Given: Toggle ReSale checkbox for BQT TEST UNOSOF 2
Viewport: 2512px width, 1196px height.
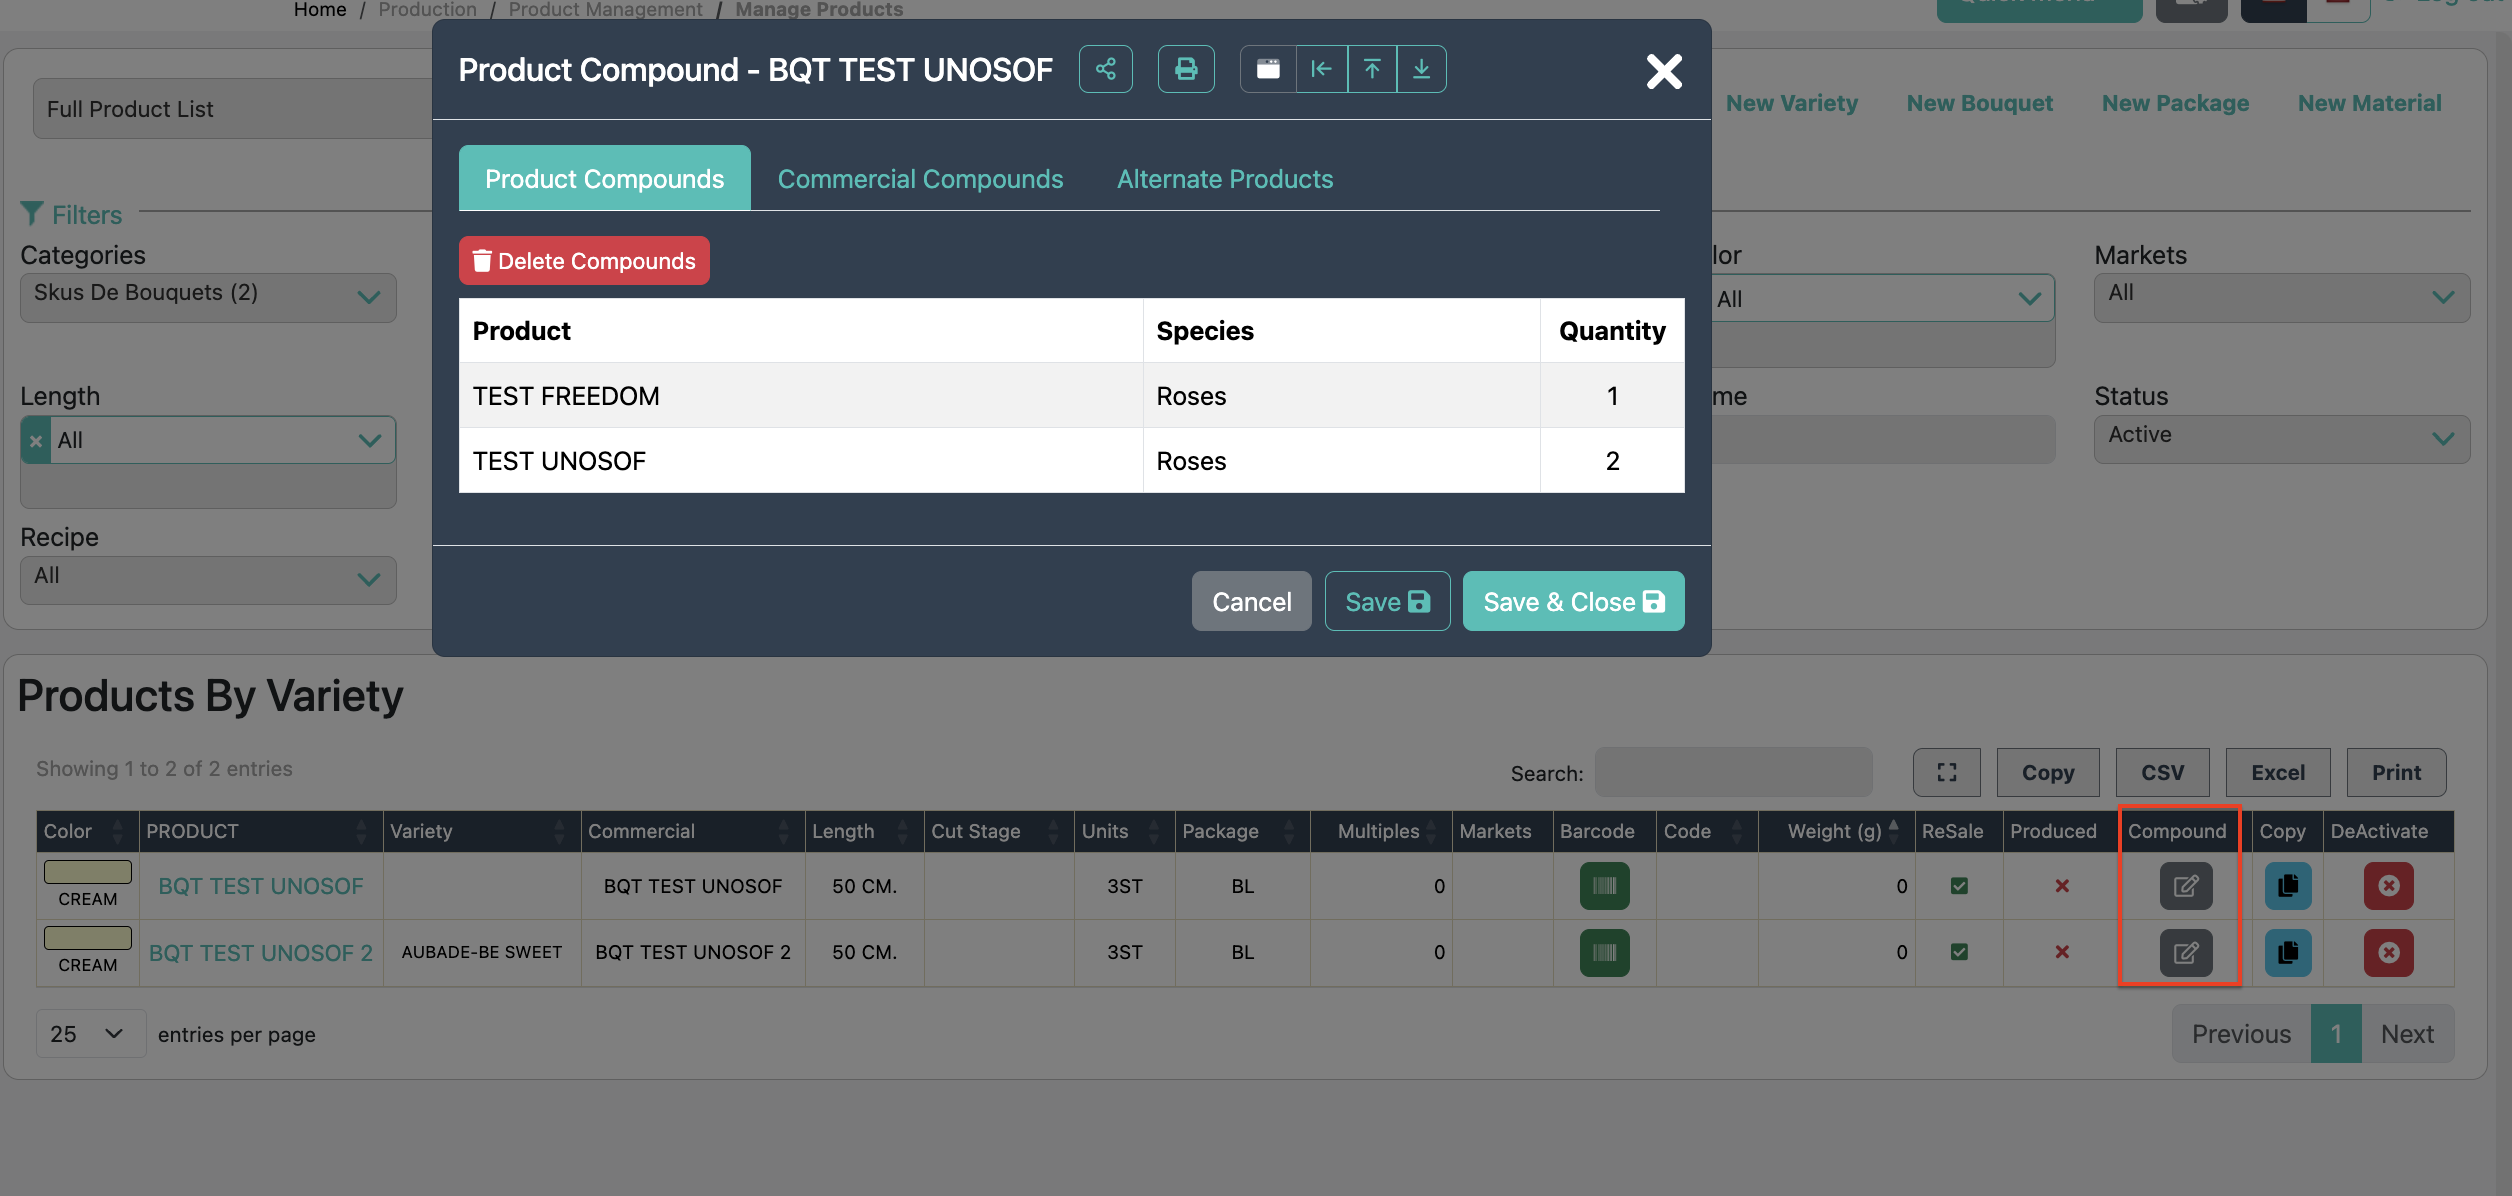Looking at the screenshot, I should tap(1959, 952).
